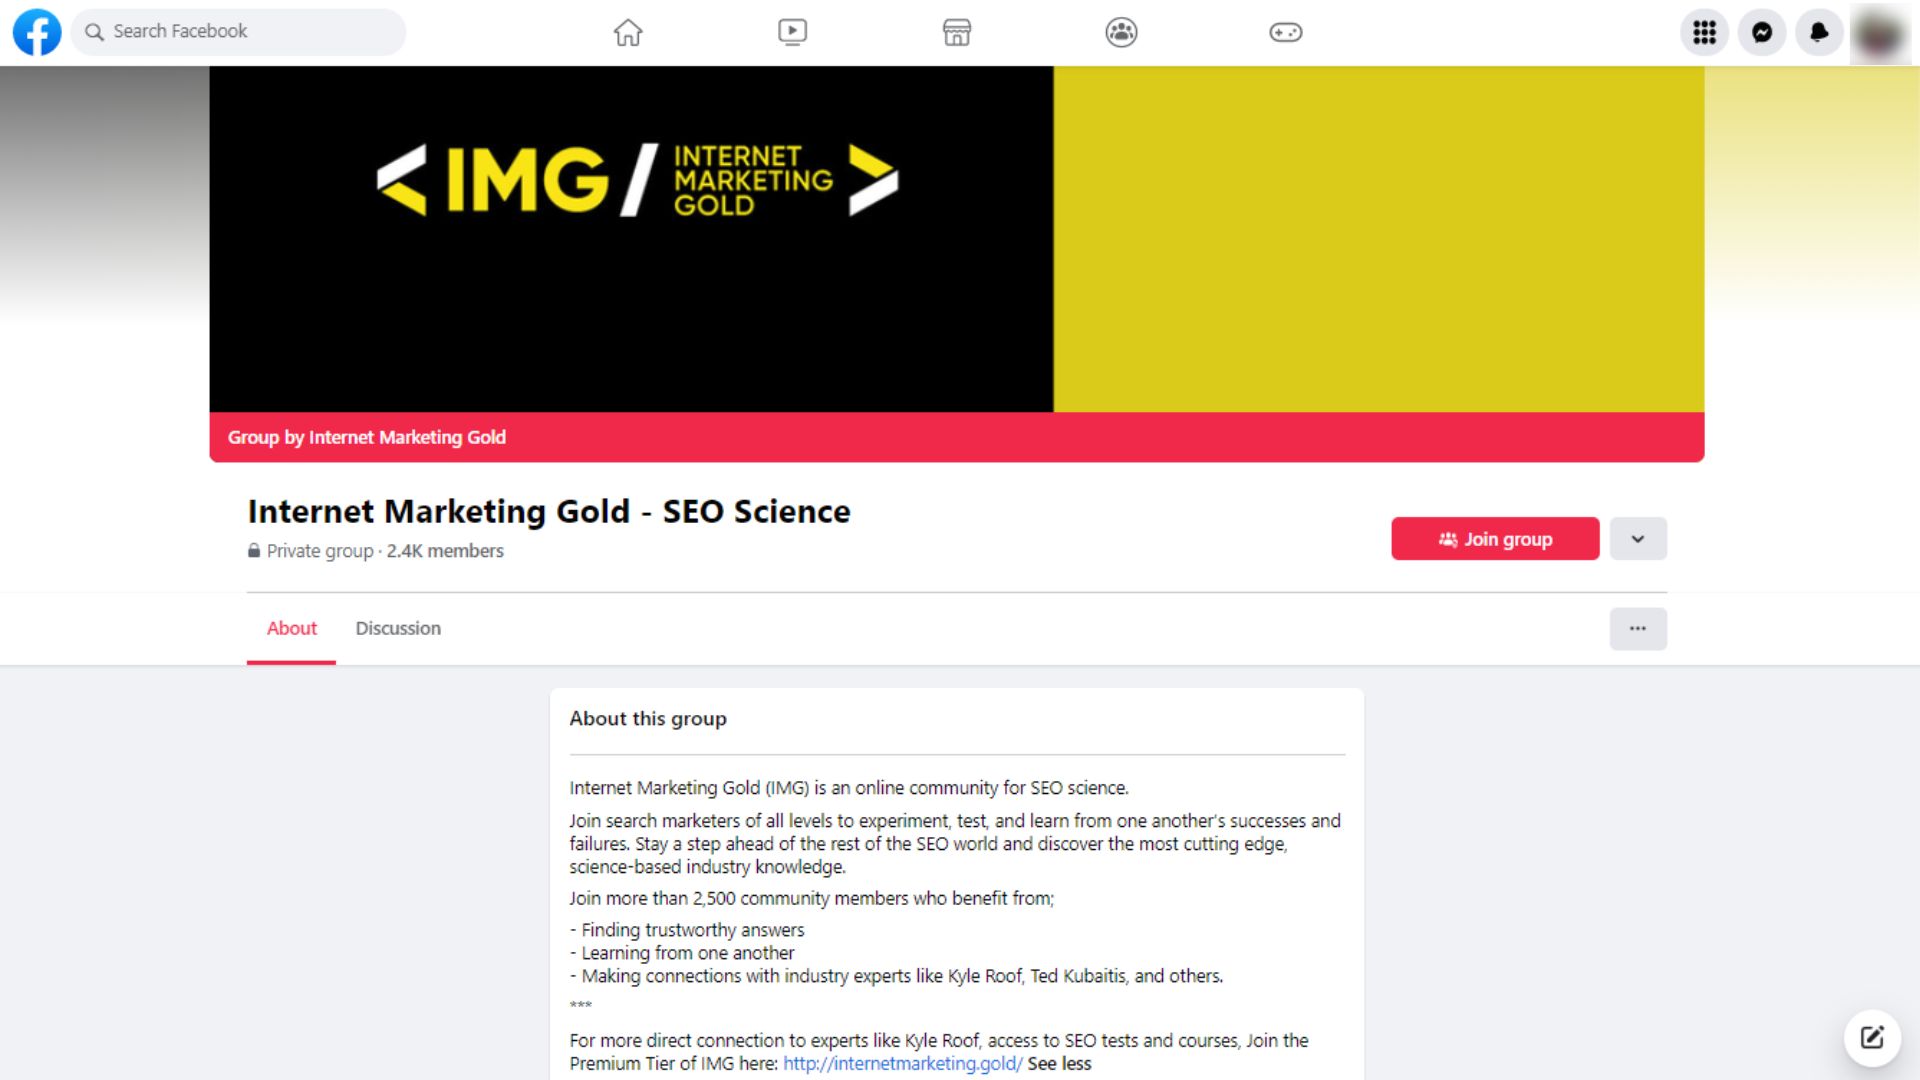Click the Facebook home logo
Image resolution: width=1920 pixels, height=1080 pixels.
pyautogui.click(x=36, y=32)
